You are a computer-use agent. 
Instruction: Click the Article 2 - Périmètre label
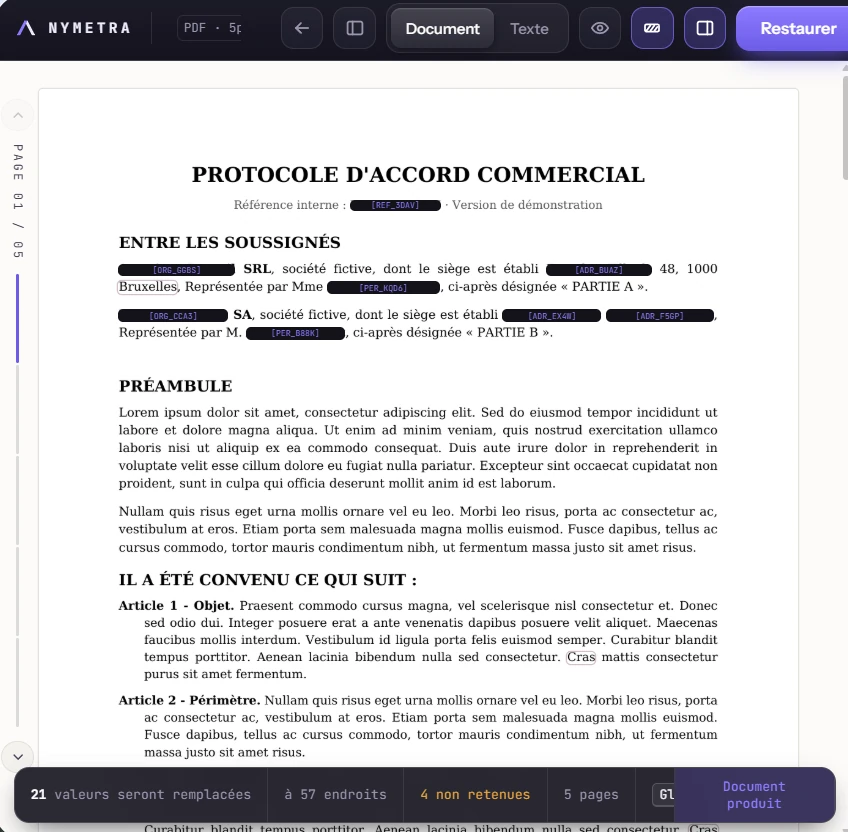click(189, 700)
